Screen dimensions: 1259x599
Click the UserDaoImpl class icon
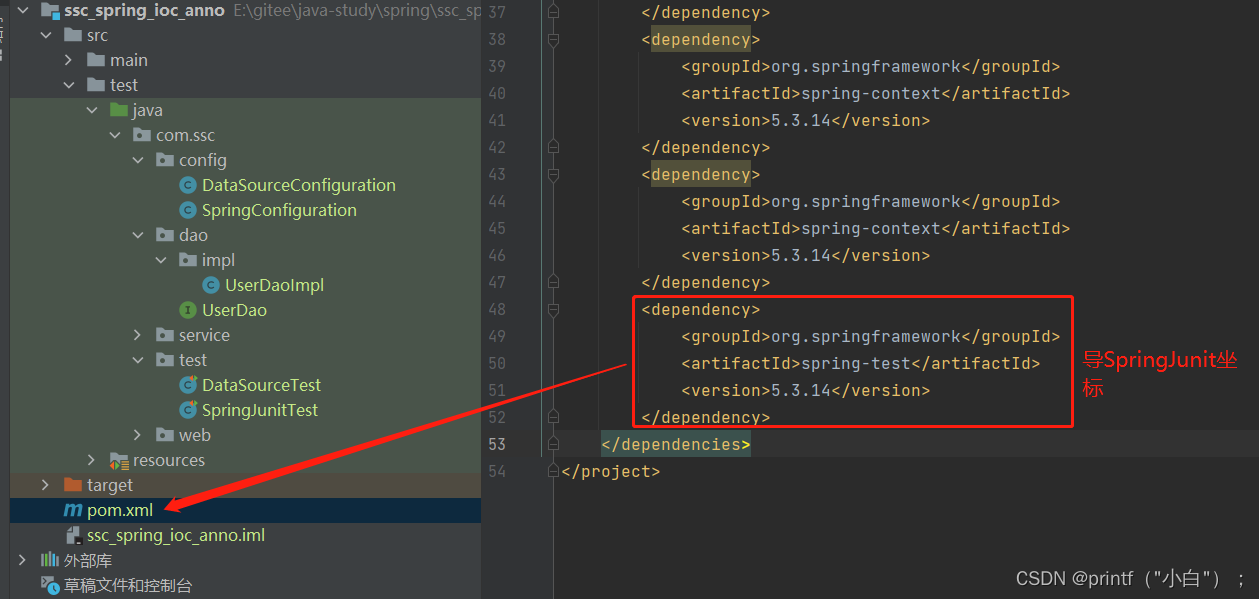(210, 284)
